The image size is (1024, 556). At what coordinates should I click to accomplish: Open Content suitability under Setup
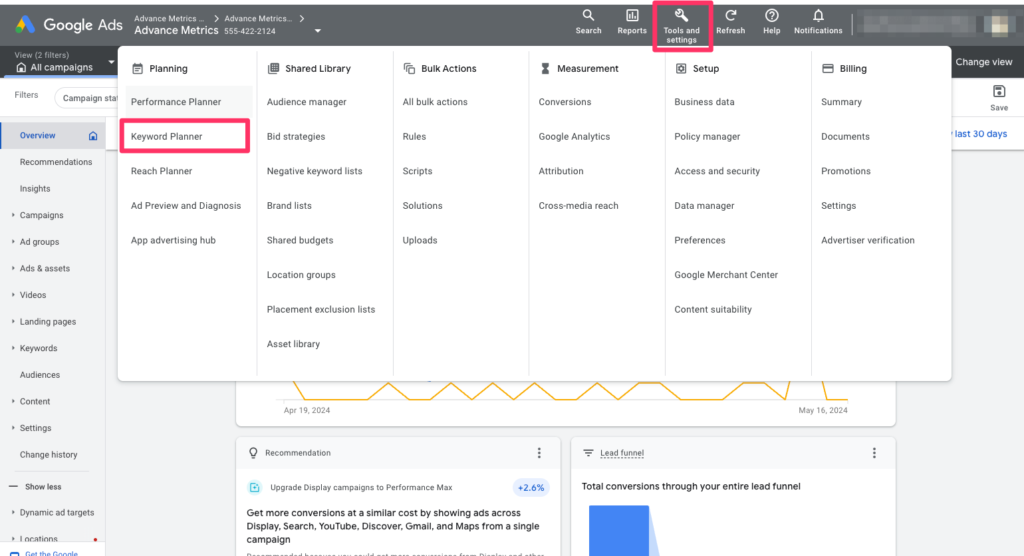(x=712, y=310)
